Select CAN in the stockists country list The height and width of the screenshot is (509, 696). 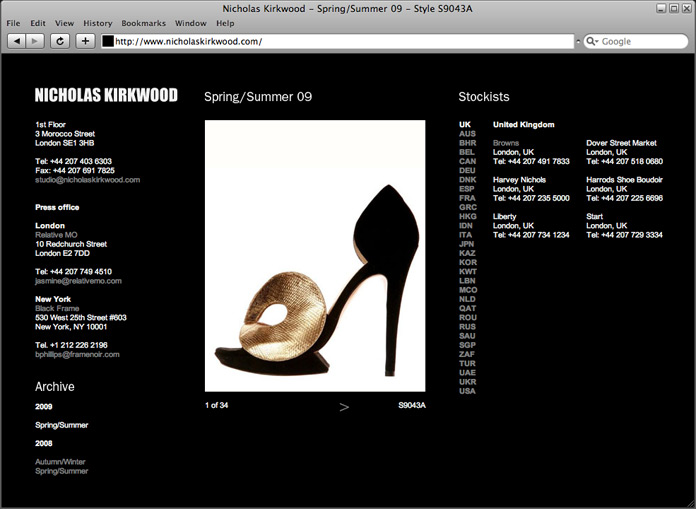[467, 162]
